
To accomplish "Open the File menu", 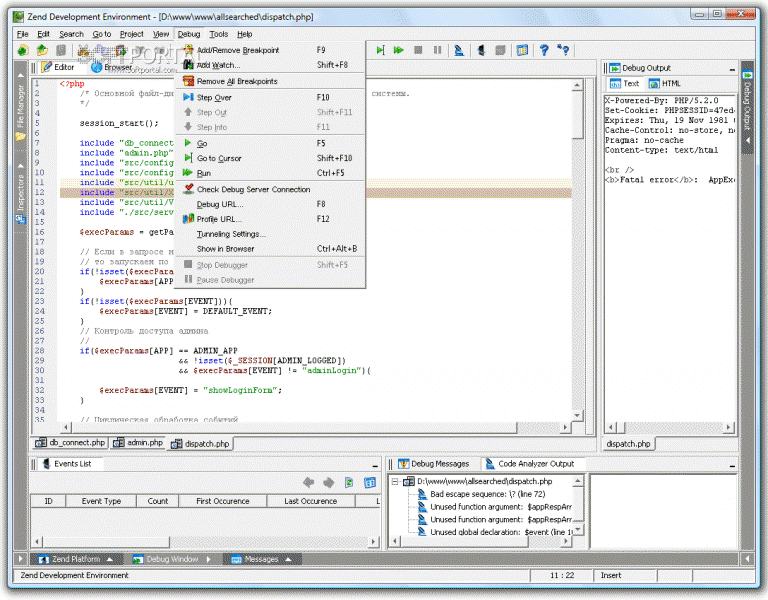I will pyautogui.click(x=23, y=34).
